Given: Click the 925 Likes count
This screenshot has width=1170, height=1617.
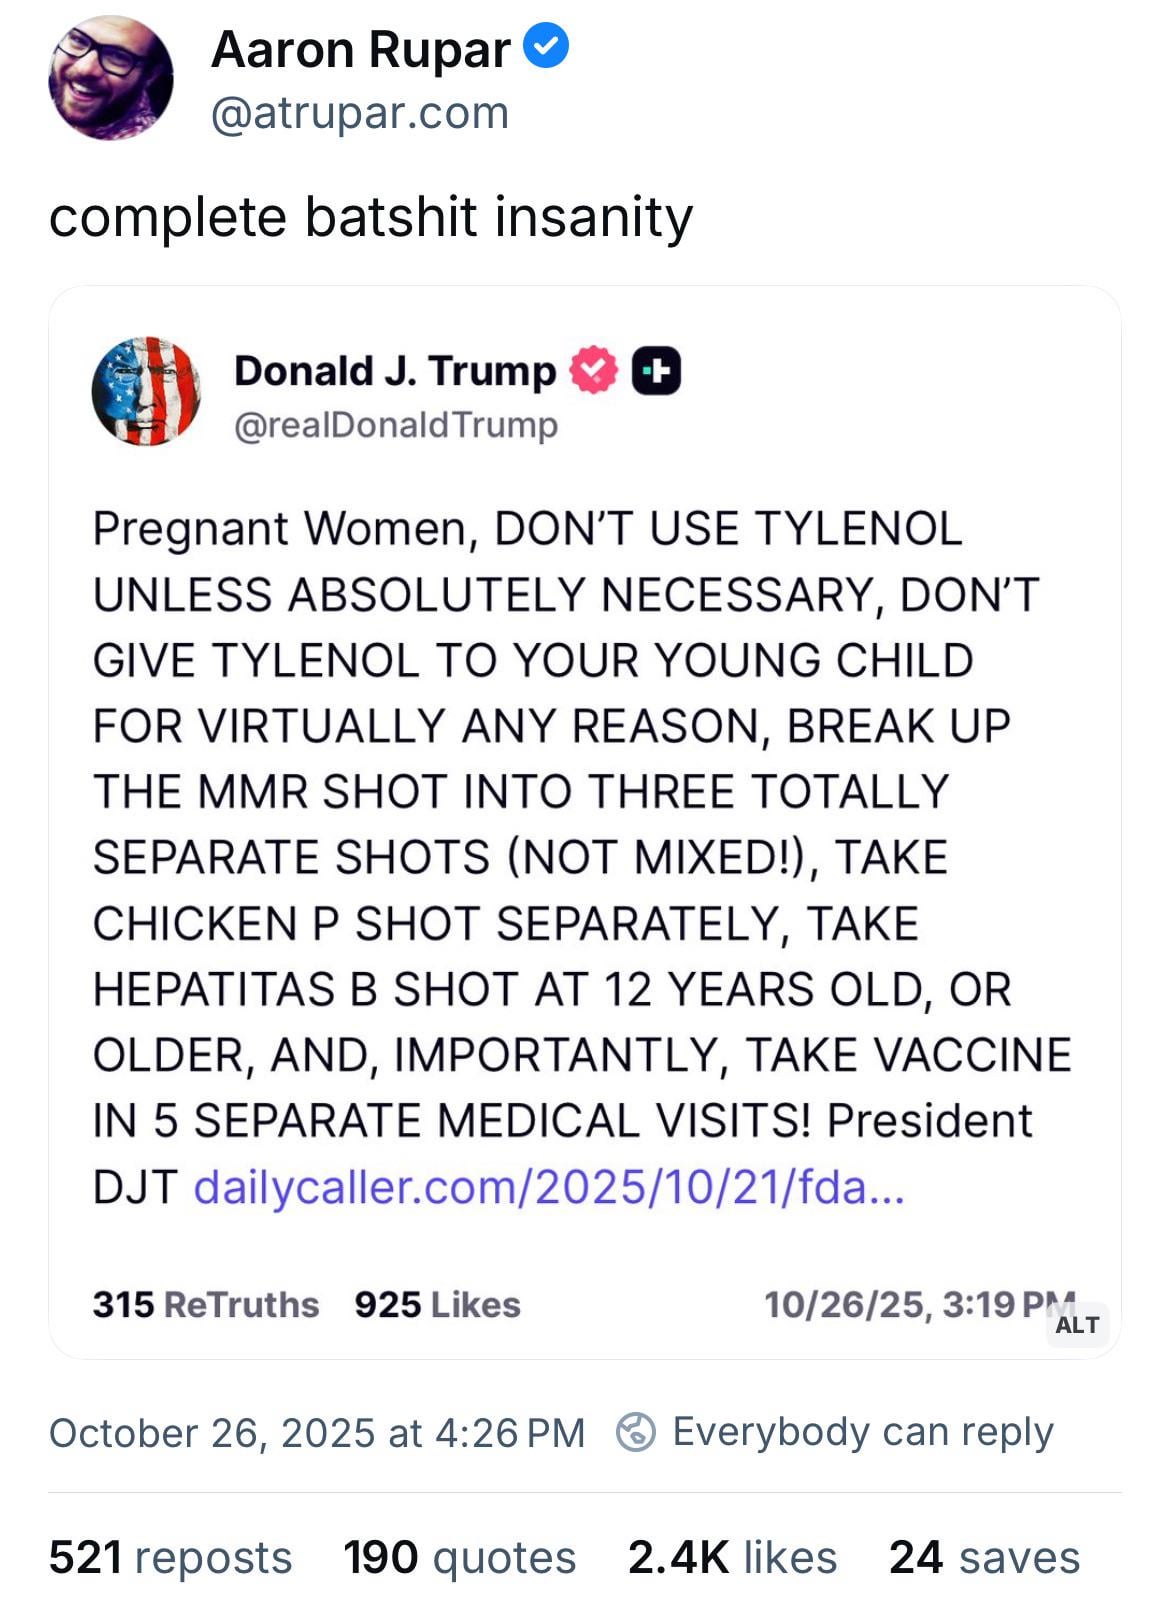Looking at the screenshot, I should 437,1304.
